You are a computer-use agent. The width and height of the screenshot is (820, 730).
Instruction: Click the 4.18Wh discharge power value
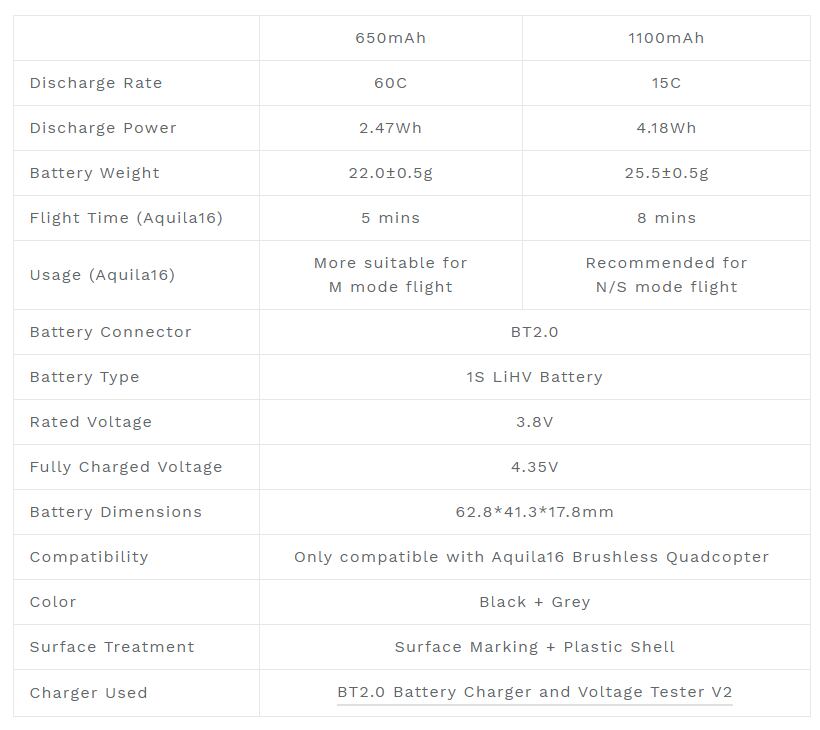pyautogui.click(x=666, y=128)
